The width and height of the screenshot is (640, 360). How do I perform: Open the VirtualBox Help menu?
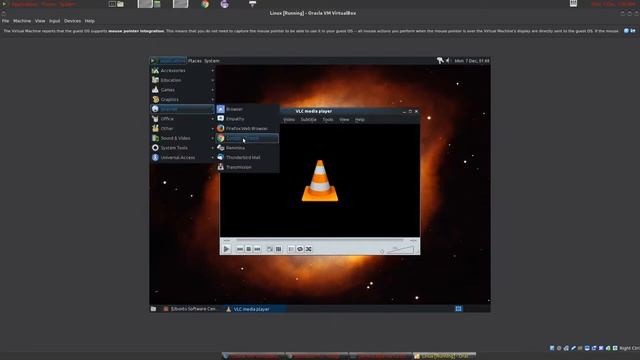[89, 21]
